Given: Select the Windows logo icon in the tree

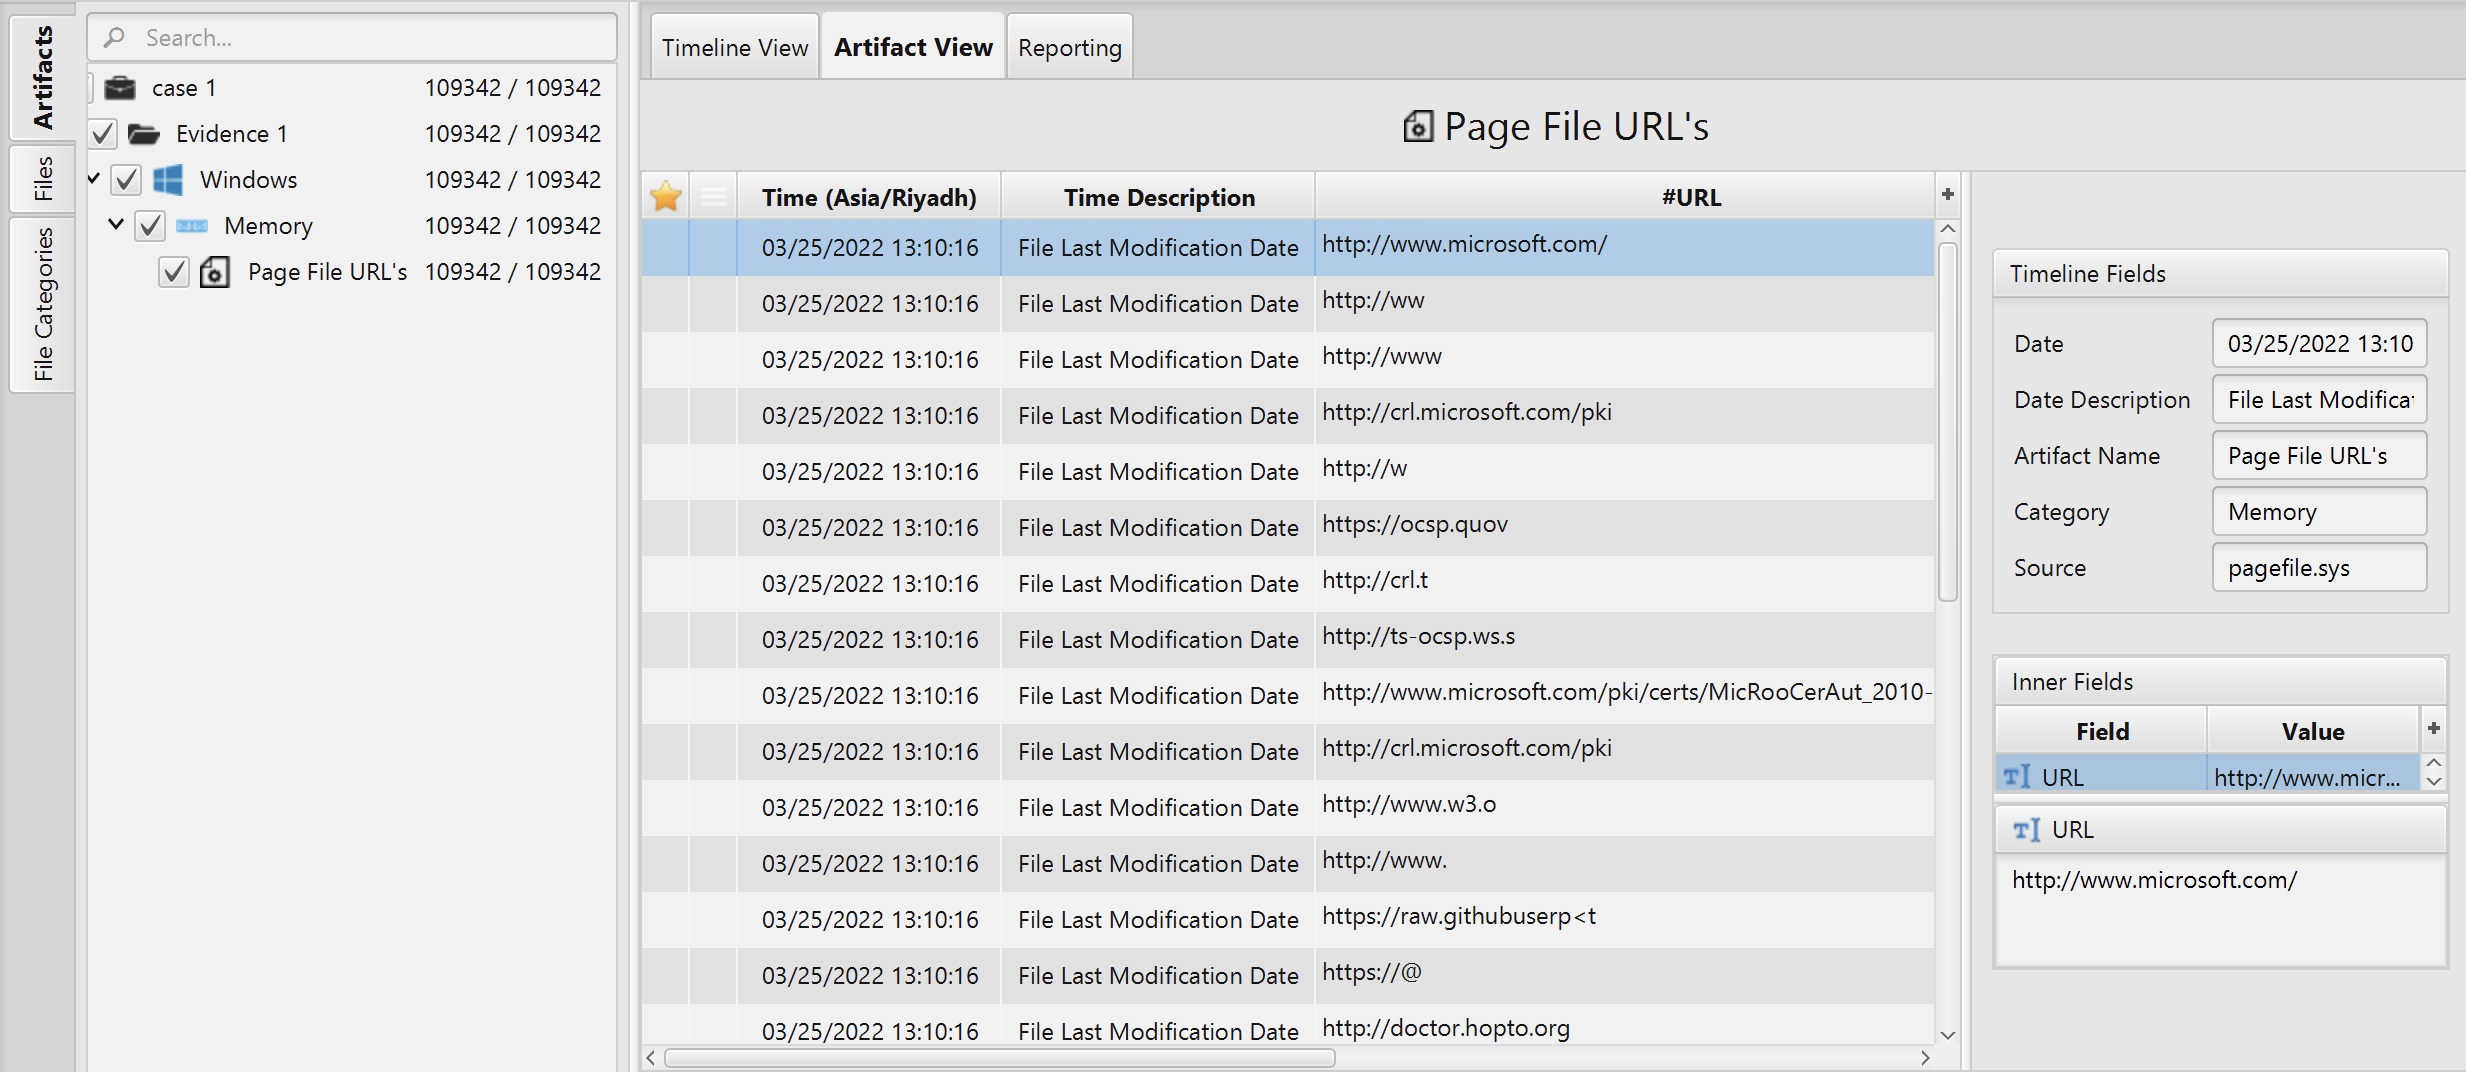Looking at the screenshot, I should tap(168, 179).
